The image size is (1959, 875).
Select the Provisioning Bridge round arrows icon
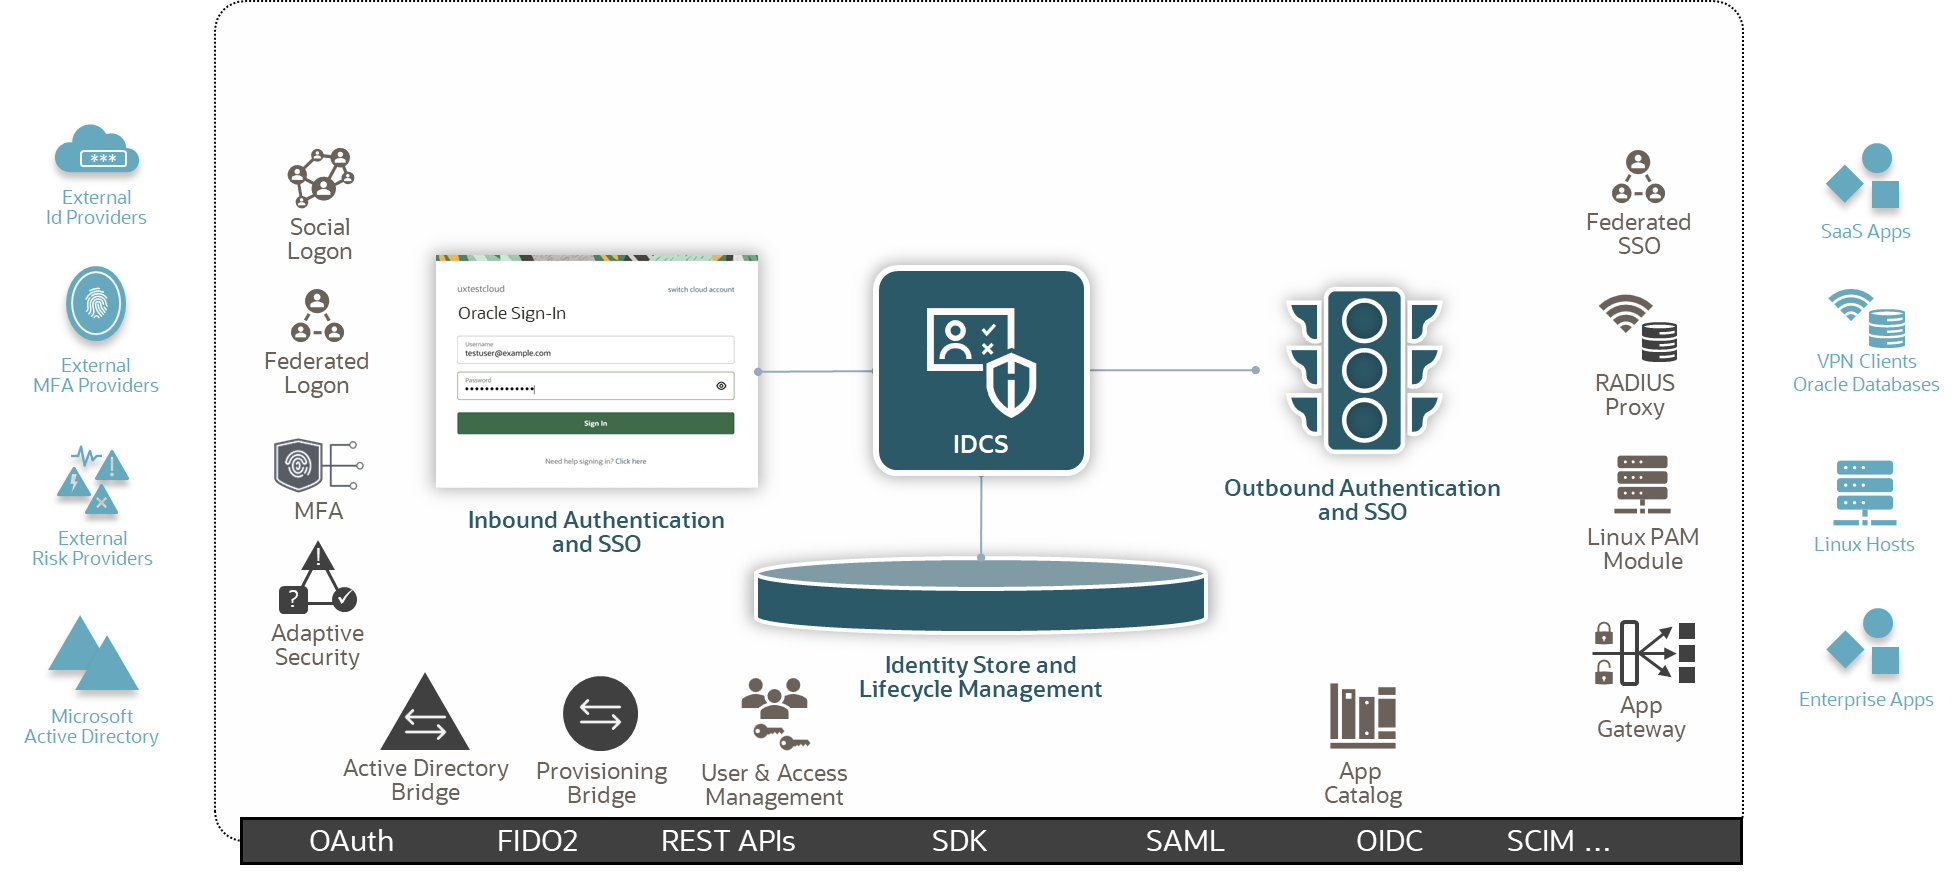coord(600,714)
